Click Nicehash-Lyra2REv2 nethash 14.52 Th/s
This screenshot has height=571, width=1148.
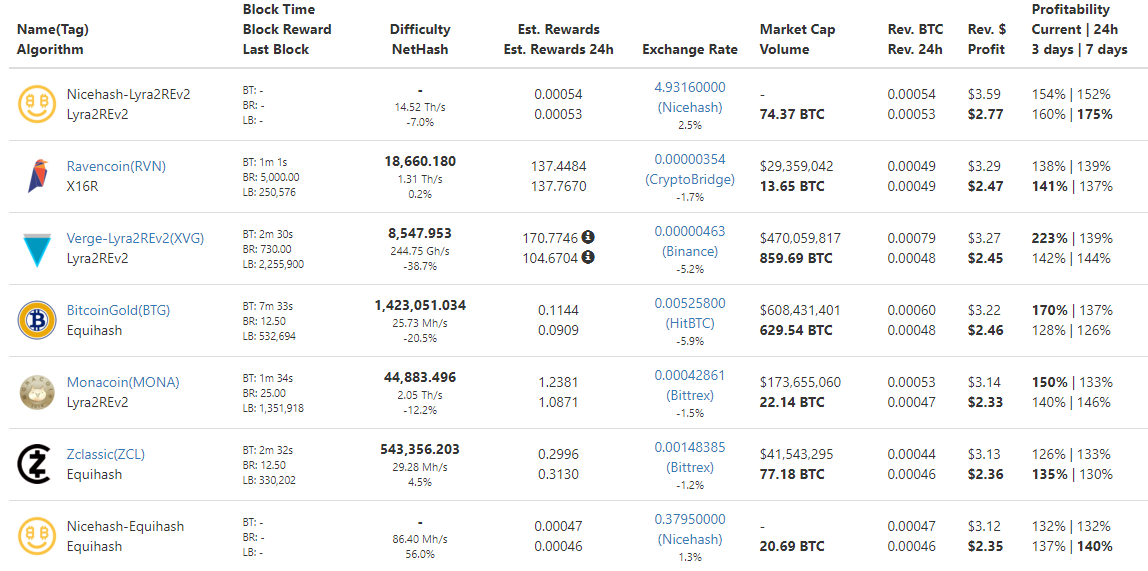coord(420,107)
